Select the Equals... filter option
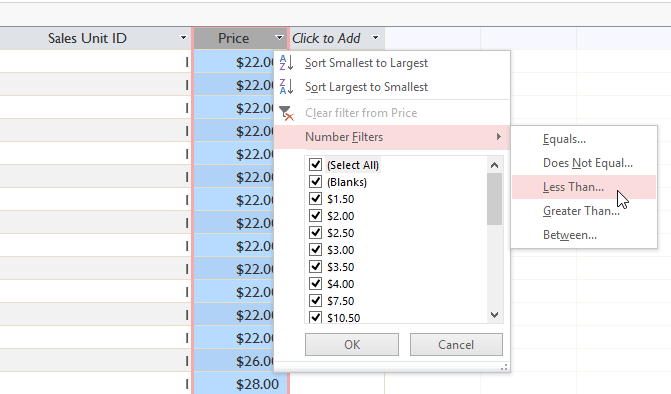The width and height of the screenshot is (671, 394). 584,139
